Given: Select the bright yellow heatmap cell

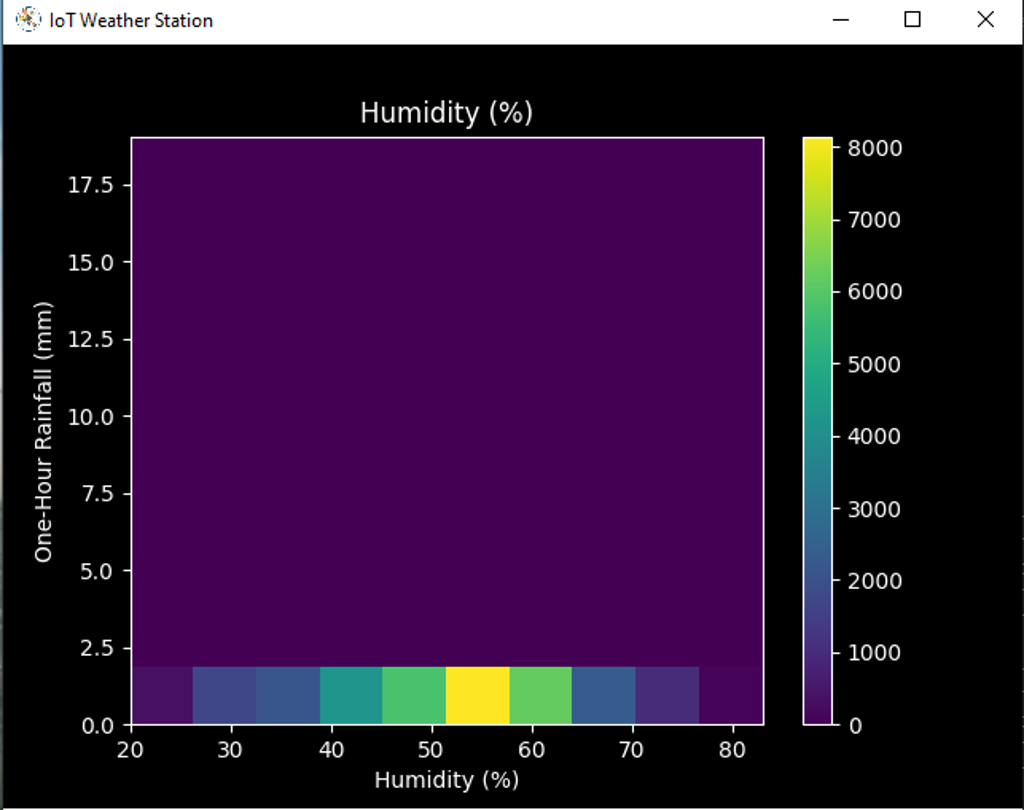Looking at the screenshot, I should 477,695.
